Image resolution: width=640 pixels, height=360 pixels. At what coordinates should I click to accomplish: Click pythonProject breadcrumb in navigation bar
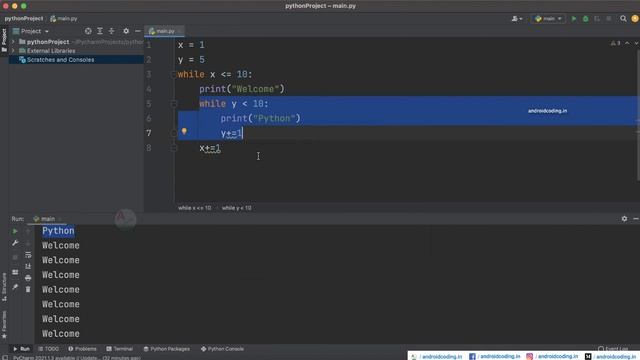(x=24, y=19)
